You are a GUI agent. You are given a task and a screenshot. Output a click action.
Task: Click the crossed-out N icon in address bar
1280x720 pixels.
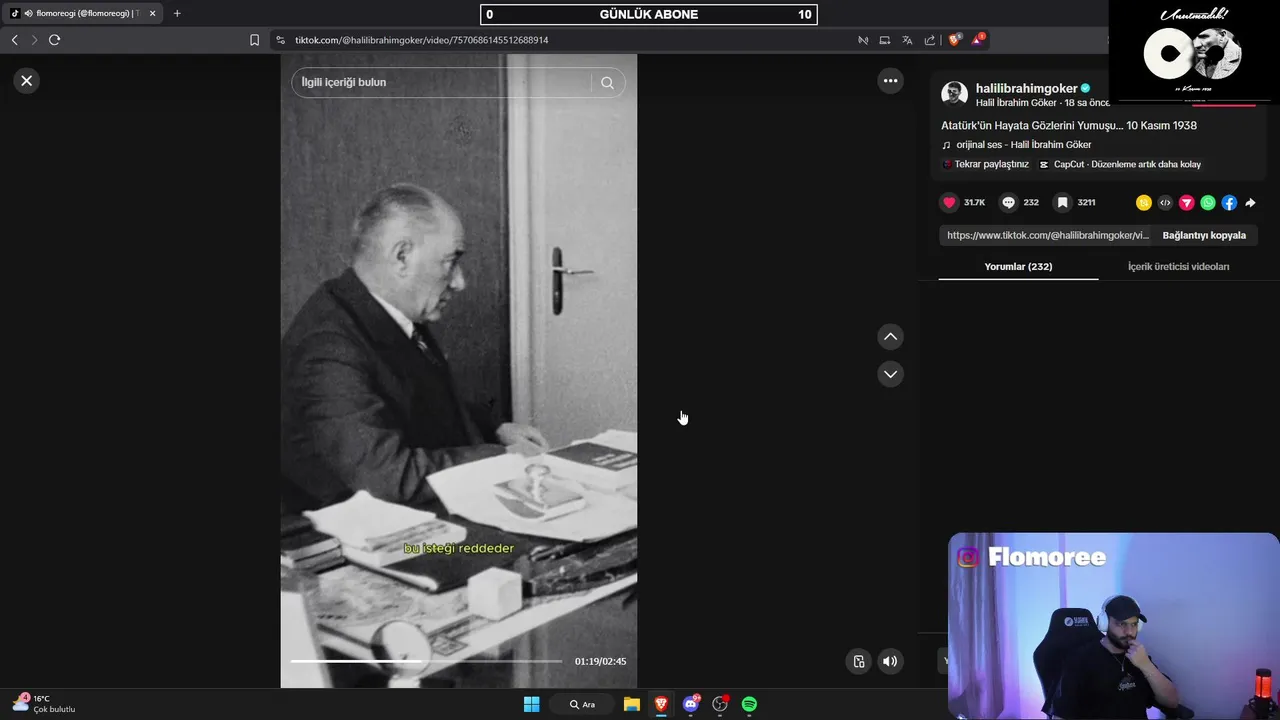click(x=863, y=40)
